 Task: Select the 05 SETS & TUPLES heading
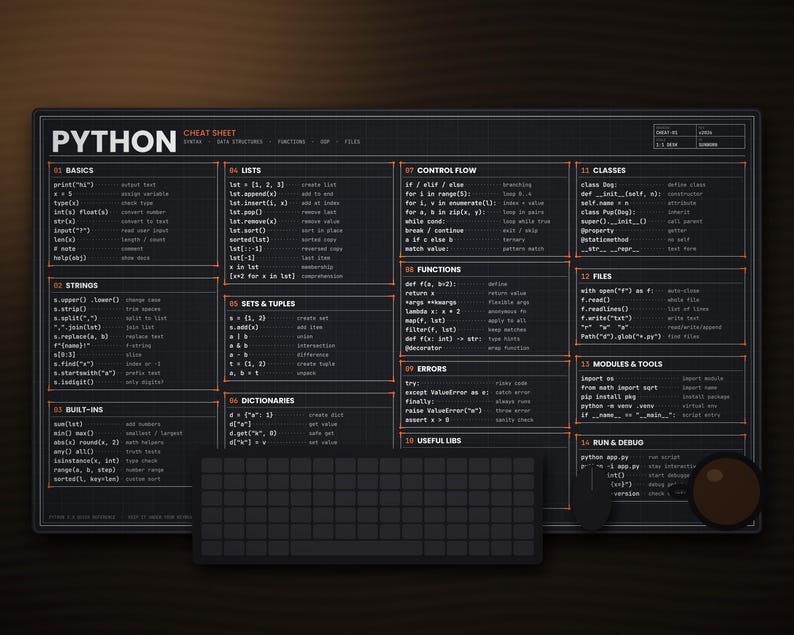pyautogui.click(x=262, y=303)
